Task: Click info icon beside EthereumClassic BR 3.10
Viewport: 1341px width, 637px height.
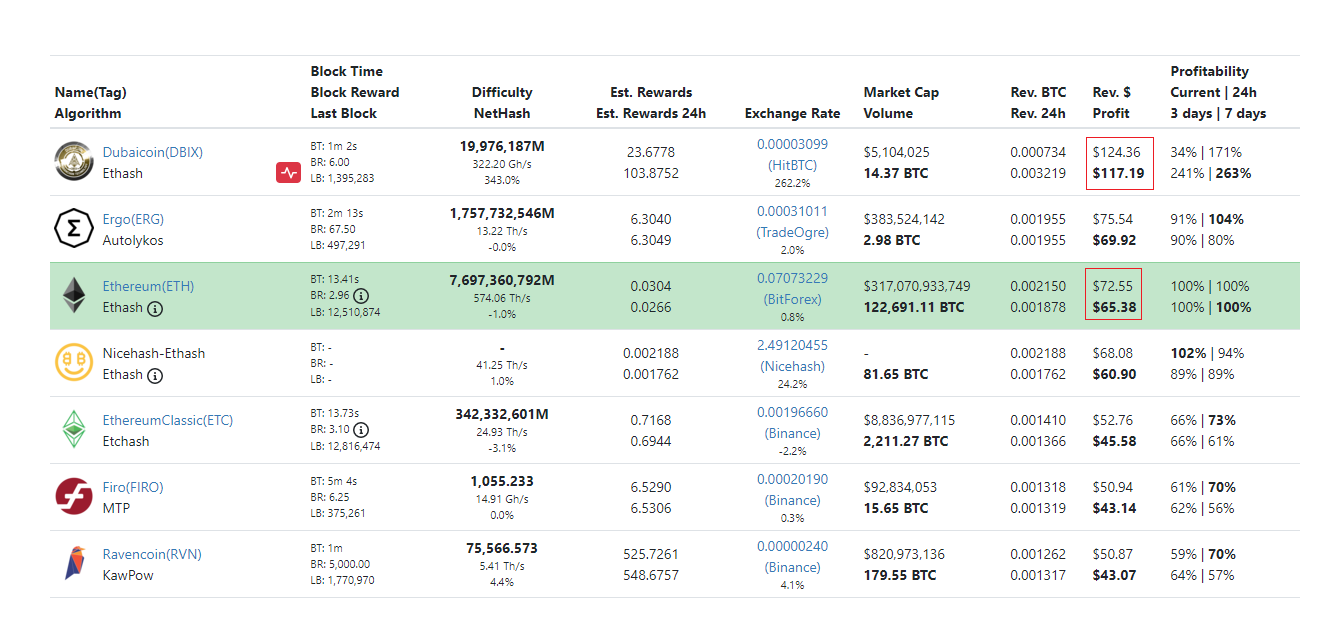Action: 361,430
